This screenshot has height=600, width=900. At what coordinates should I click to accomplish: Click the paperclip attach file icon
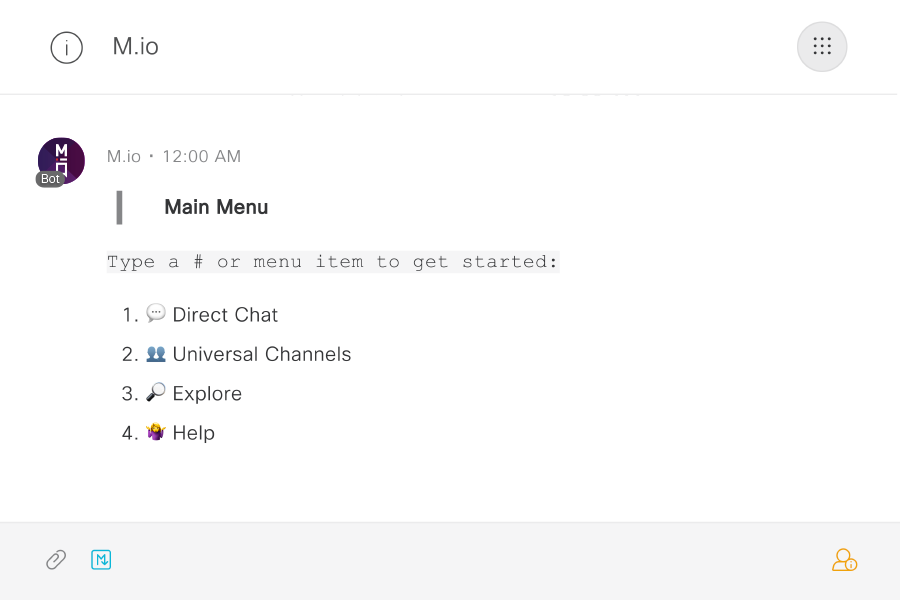tap(56, 560)
